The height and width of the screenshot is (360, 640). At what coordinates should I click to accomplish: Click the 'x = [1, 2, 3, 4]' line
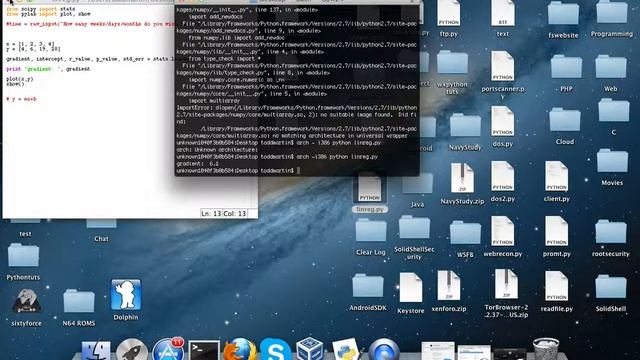[x=30, y=44]
